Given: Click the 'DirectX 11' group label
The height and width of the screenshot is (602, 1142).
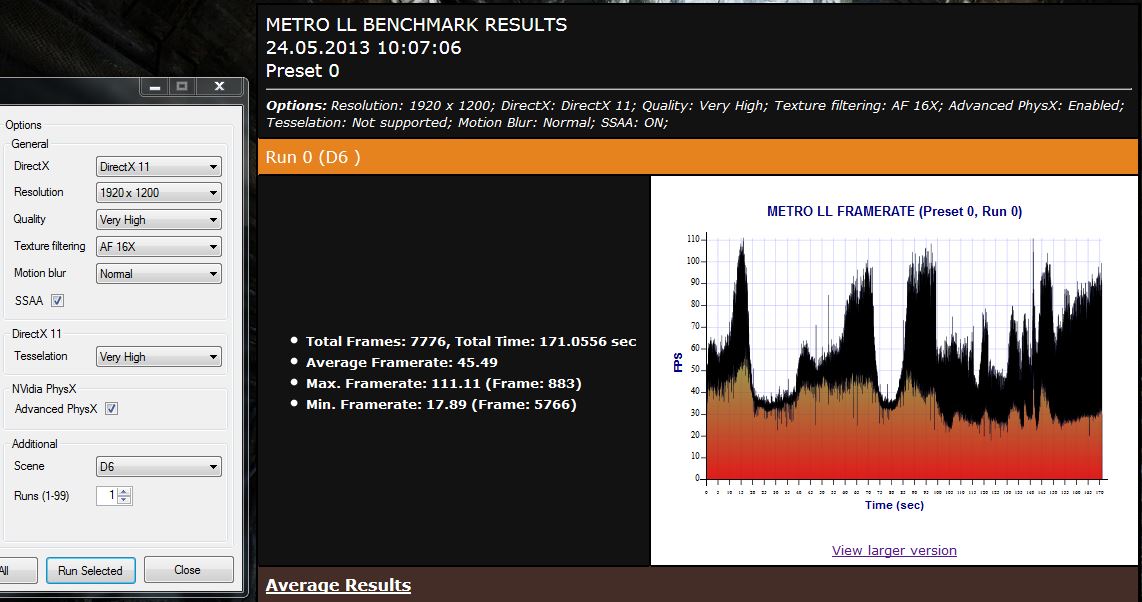Looking at the screenshot, I should (x=37, y=333).
